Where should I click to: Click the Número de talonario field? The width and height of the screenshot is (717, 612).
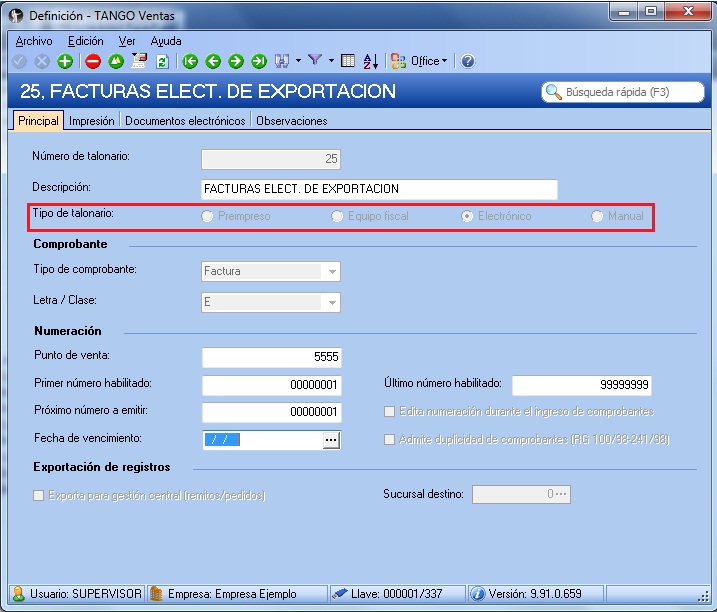tap(271, 159)
